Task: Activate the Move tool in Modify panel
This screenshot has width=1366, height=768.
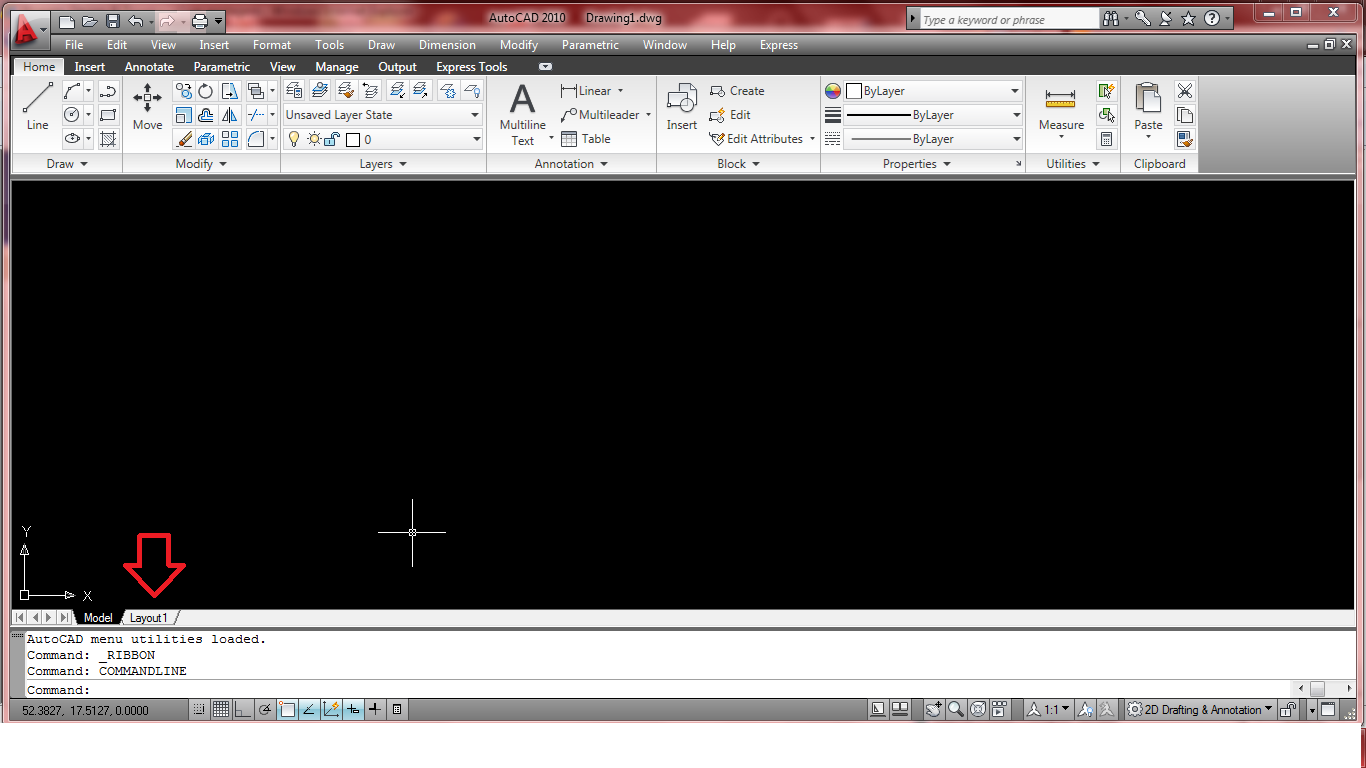Action: (146, 100)
